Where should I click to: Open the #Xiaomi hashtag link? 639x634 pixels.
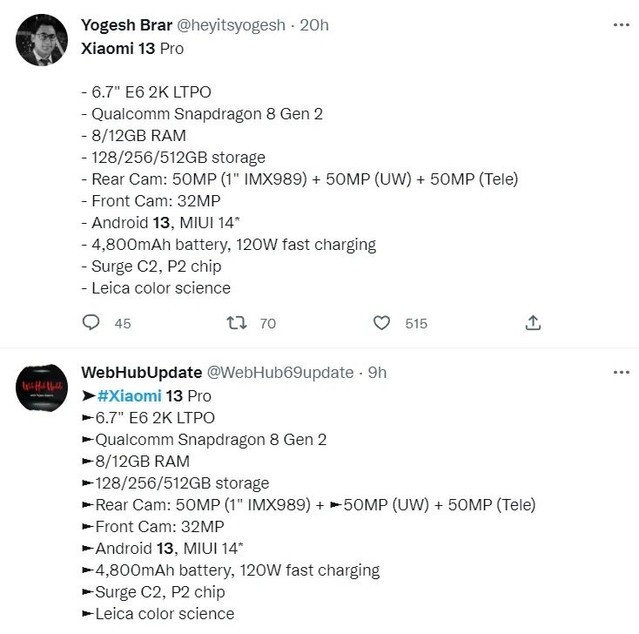click(128, 395)
